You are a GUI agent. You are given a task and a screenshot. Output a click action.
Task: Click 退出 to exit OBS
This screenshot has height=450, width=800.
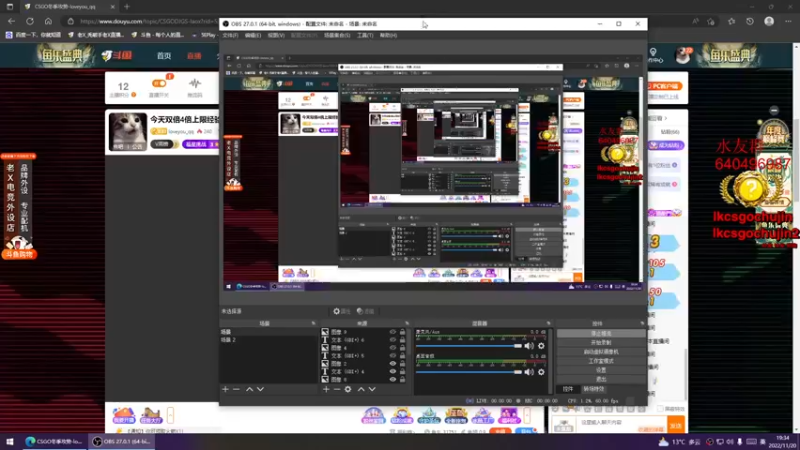click(x=601, y=379)
